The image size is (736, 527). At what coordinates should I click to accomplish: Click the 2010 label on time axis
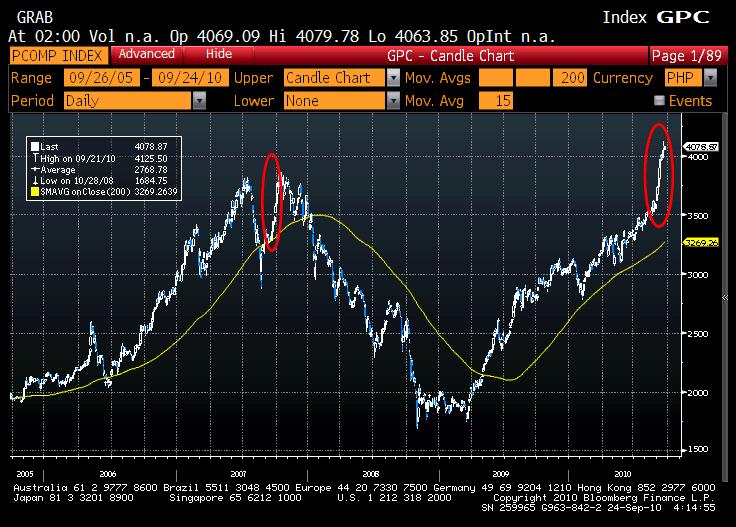[623, 474]
